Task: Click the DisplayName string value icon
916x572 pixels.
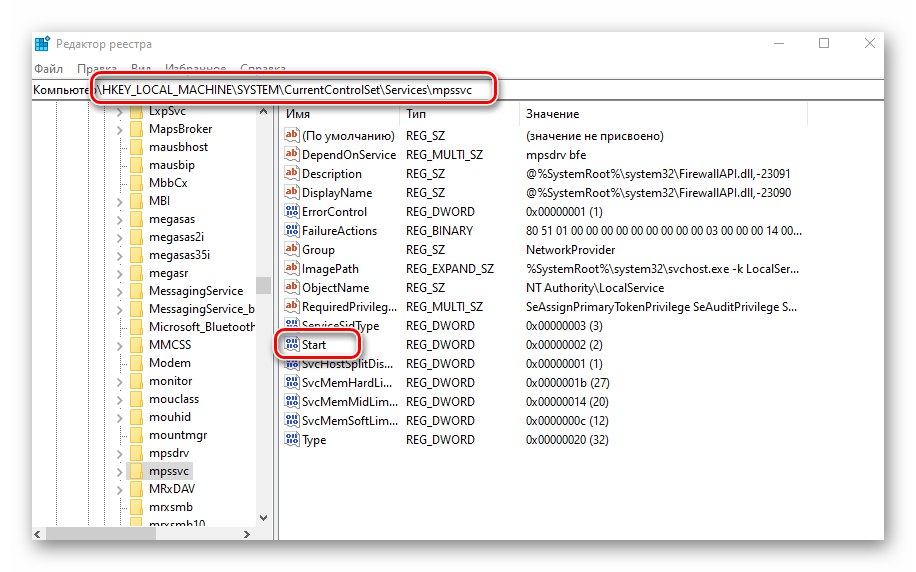Action: pyautogui.click(x=292, y=192)
